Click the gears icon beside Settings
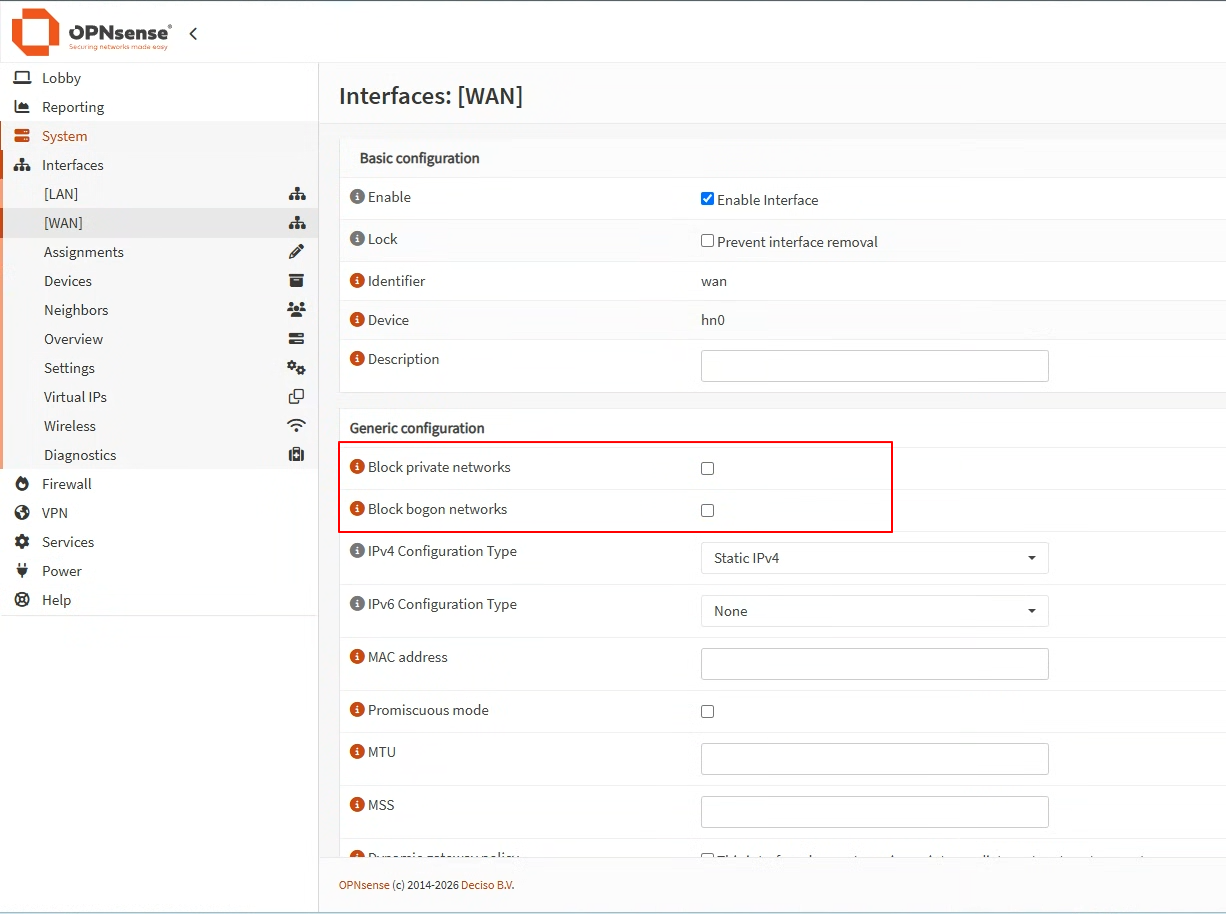Image resolution: width=1226 pixels, height=914 pixels. [x=296, y=368]
